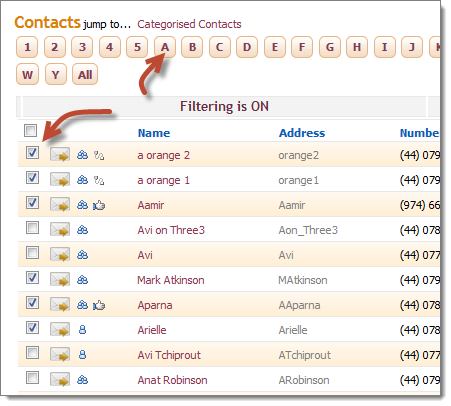451x406 pixels.
Task: Sort by Address column header
Action: click(x=302, y=133)
